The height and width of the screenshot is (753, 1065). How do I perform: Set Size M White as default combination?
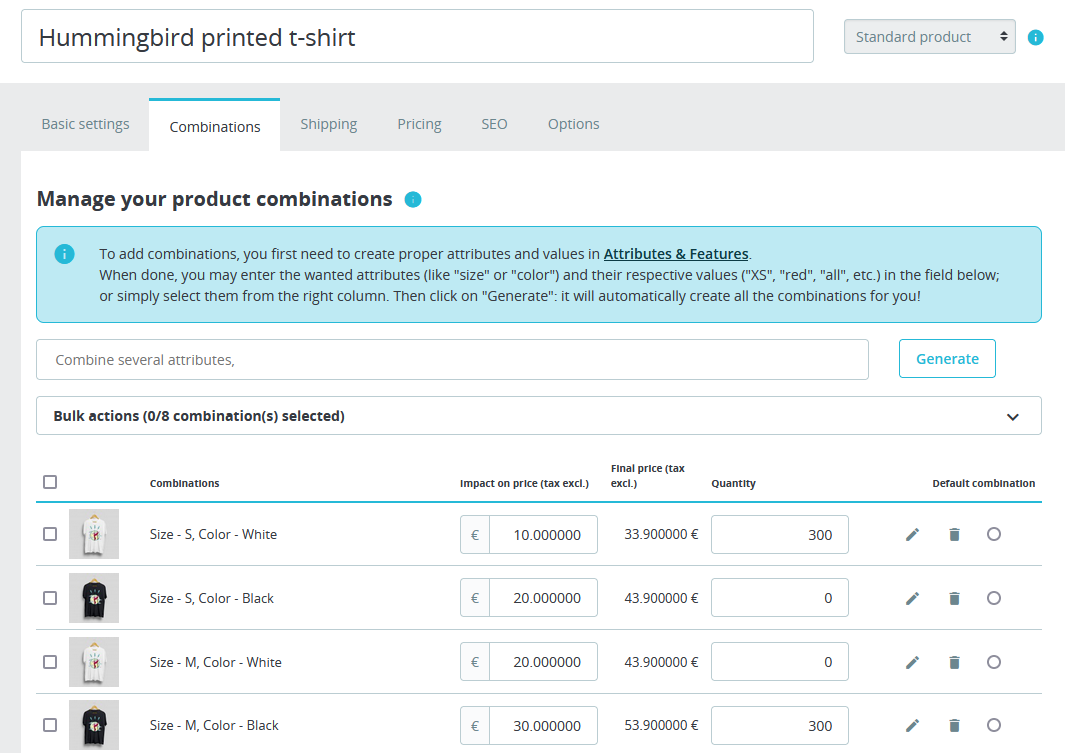coord(994,662)
